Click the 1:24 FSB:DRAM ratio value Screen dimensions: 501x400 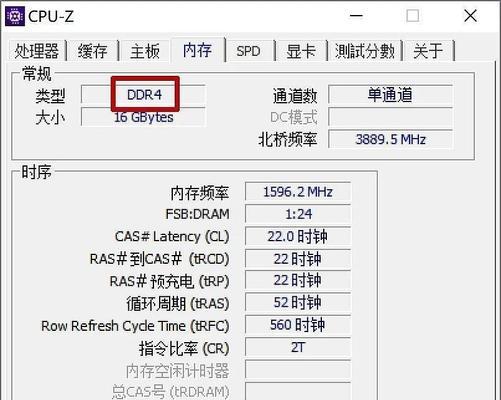pyautogui.click(x=298, y=214)
